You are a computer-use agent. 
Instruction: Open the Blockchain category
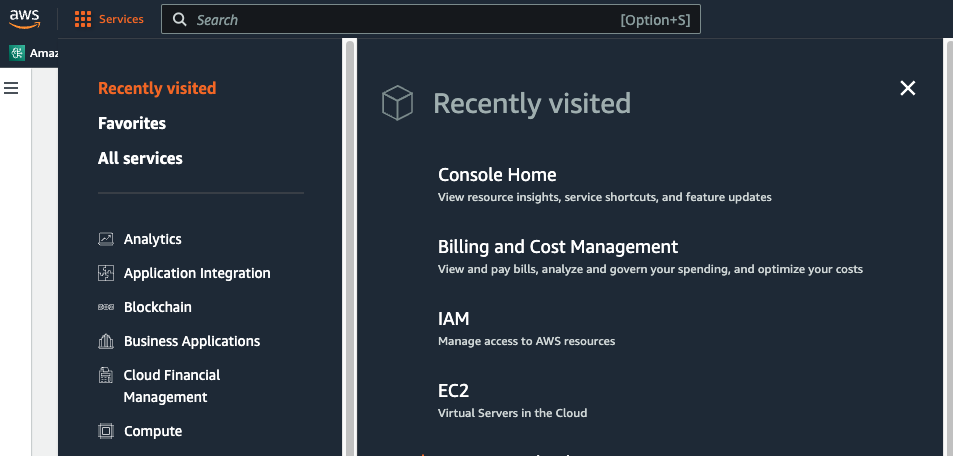tap(157, 307)
